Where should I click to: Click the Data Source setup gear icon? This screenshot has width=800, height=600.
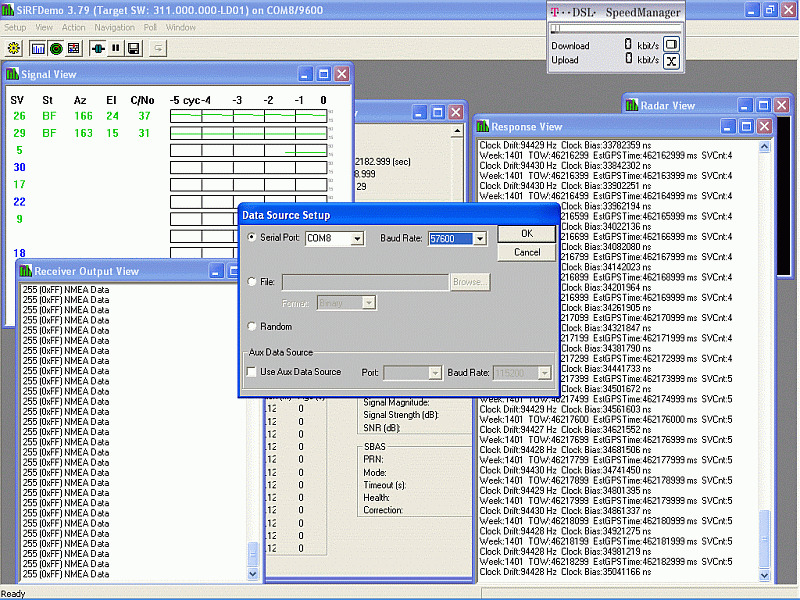[x=16, y=47]
